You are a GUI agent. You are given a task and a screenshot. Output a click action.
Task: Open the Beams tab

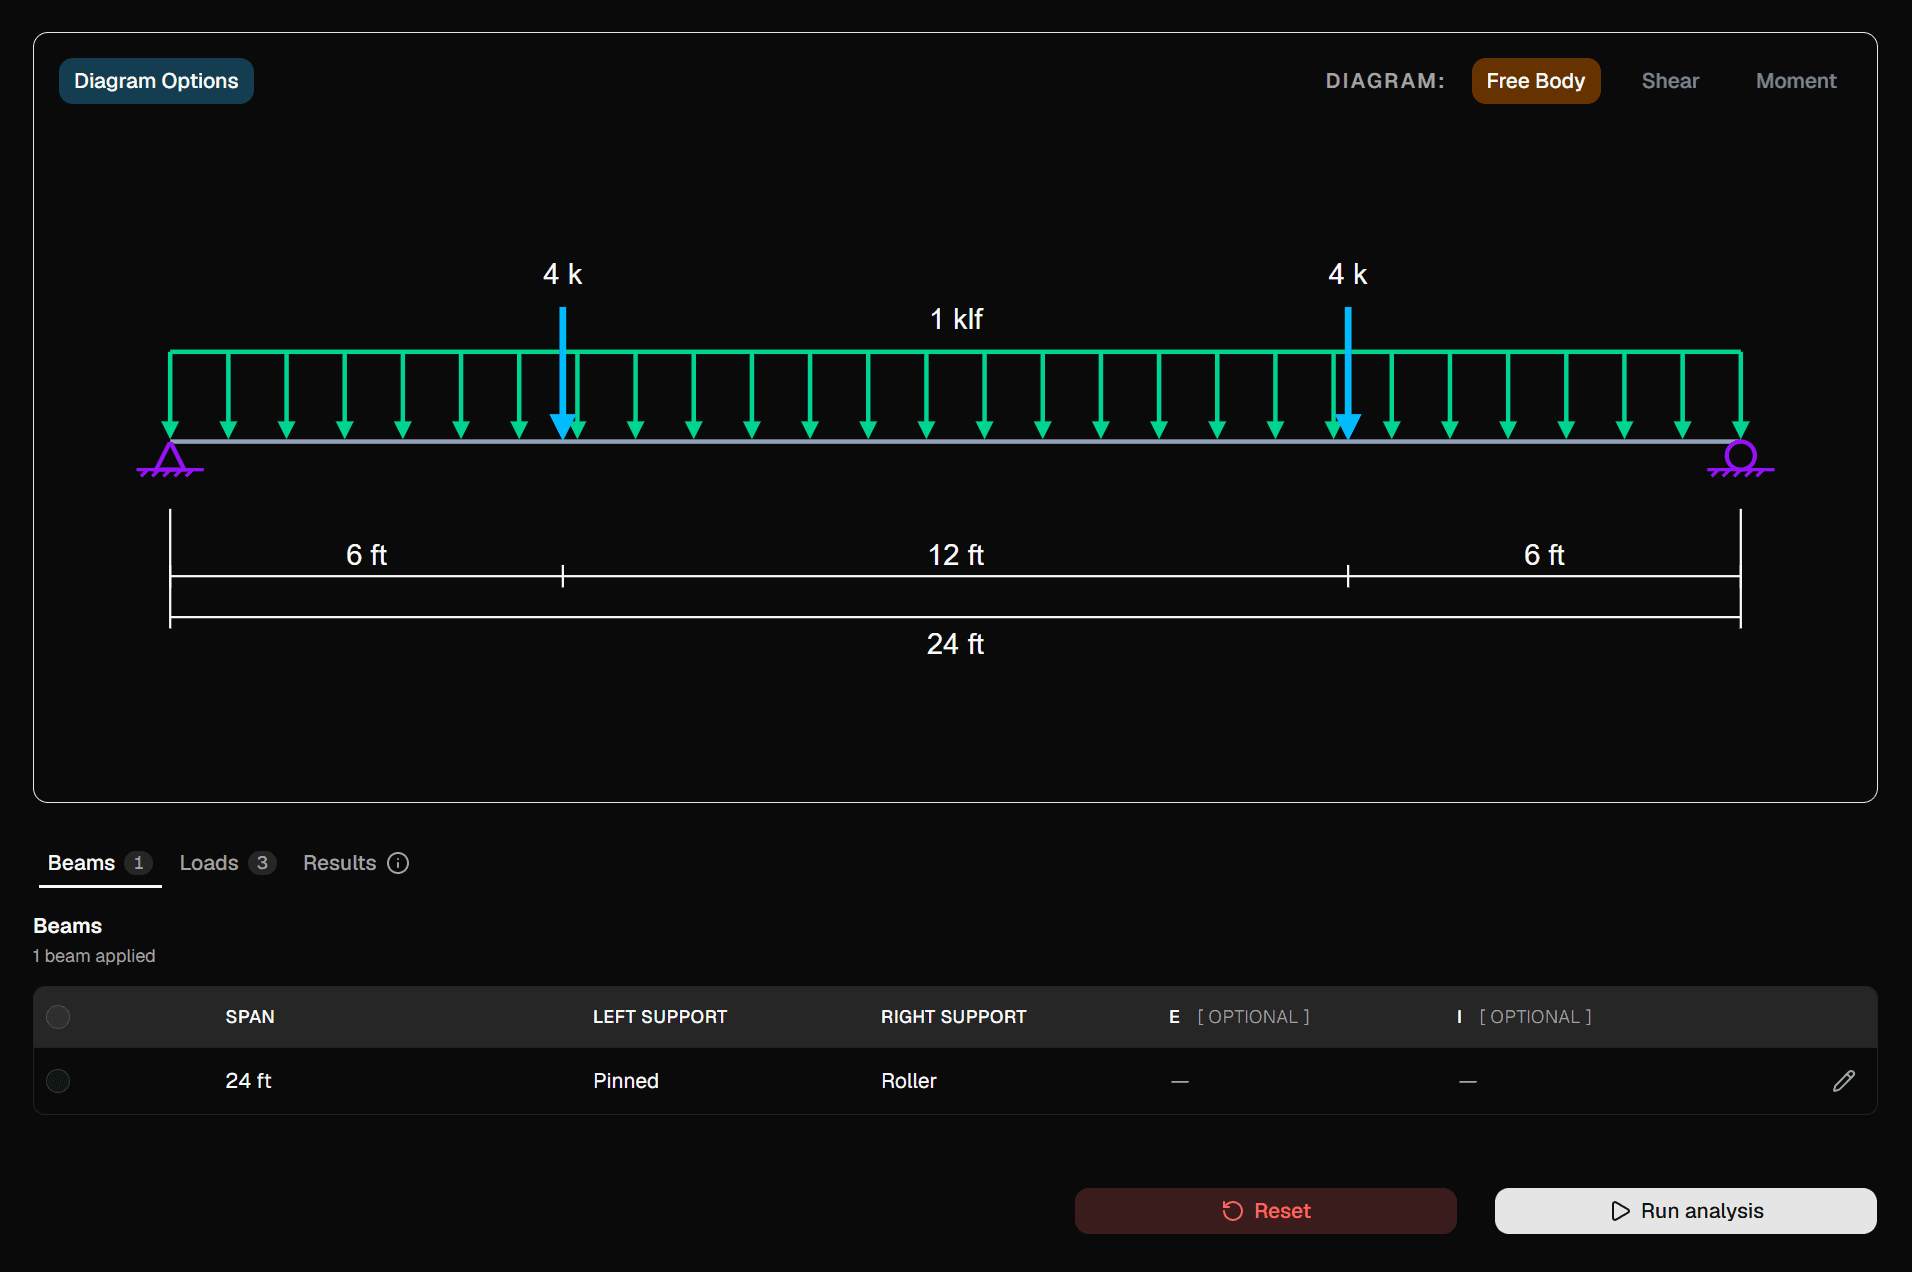coord(100,863)
